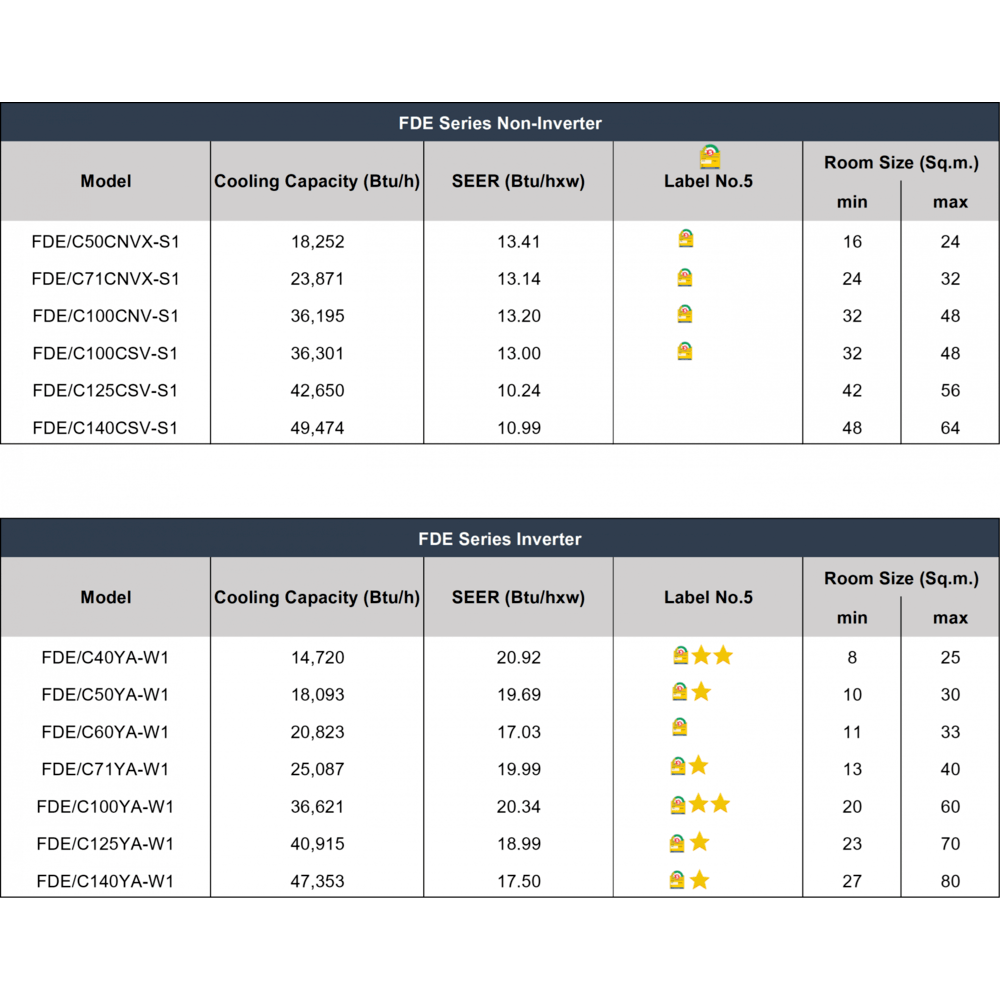Click the energy label icon for FDE/C100CNV-S1
The image size is (1000, 1000).
click(685, 314)
